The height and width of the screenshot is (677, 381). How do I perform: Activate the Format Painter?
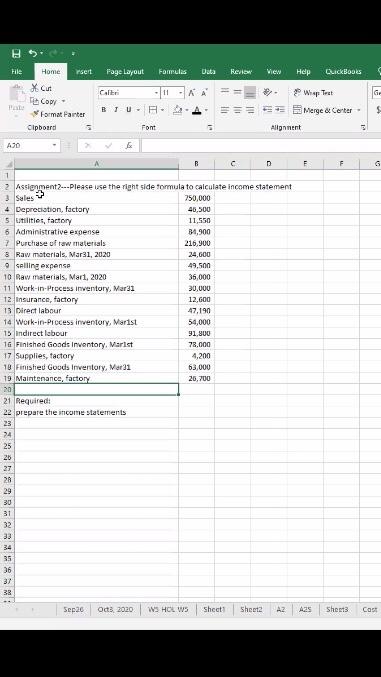pyautogui.click(x=57, y=114)
